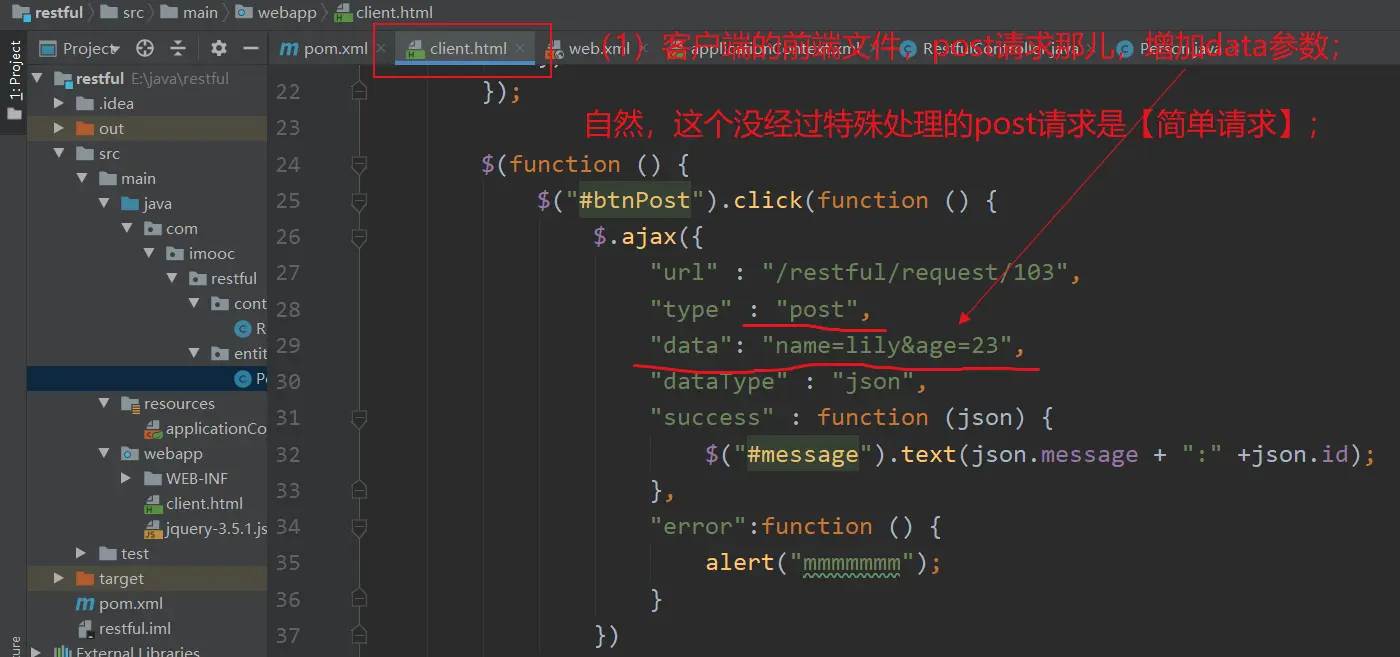Click the fold marker at line 26
1400x657 pixels.
tap(359, 236)
